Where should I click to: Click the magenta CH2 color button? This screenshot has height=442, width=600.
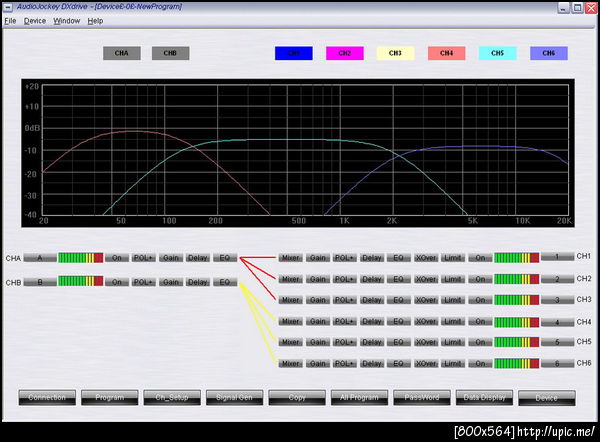pos(344,53)
